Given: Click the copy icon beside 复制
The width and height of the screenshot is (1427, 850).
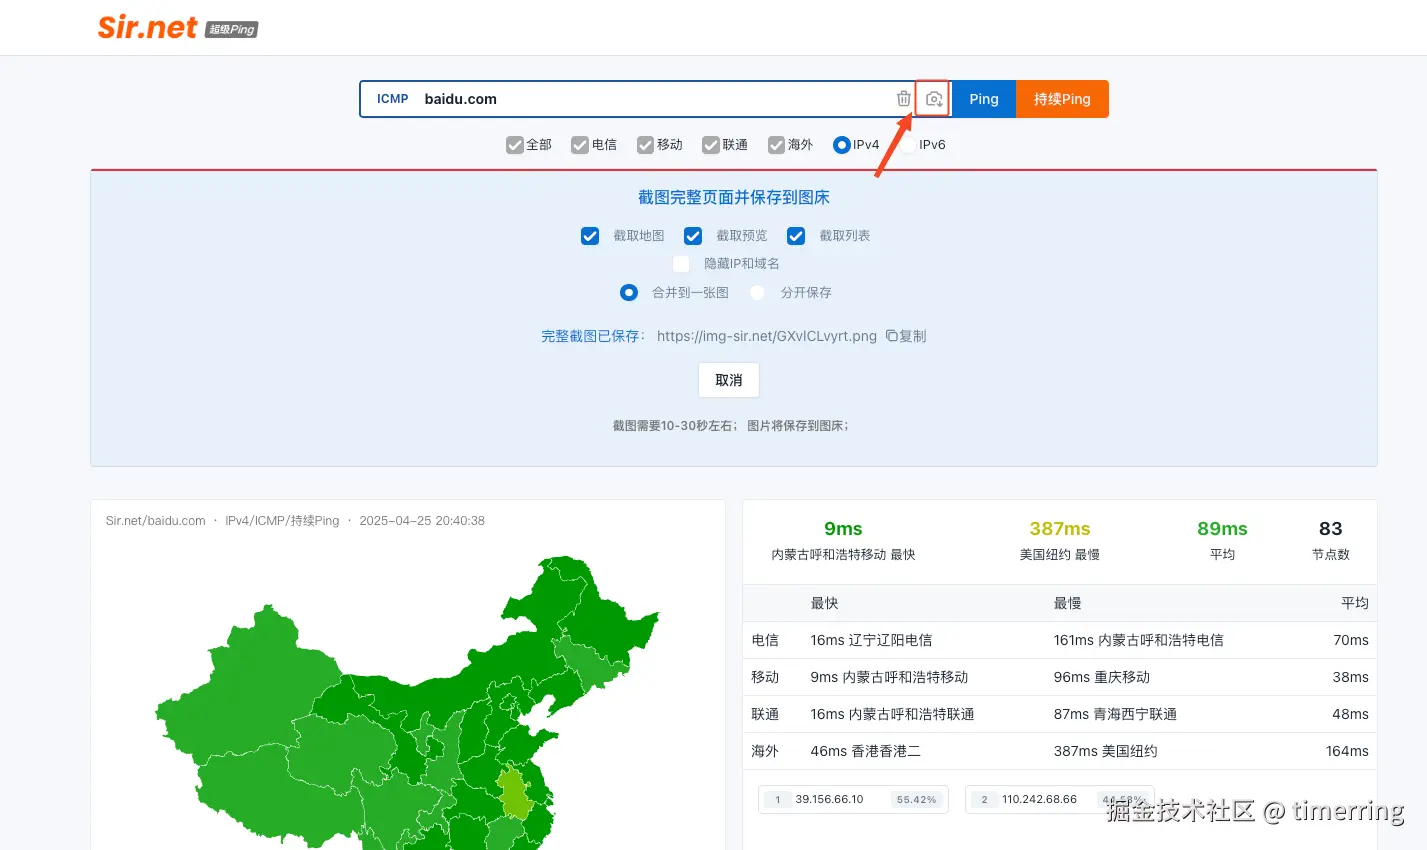Looking at the screenshot, I should click(x=891, y=336).
